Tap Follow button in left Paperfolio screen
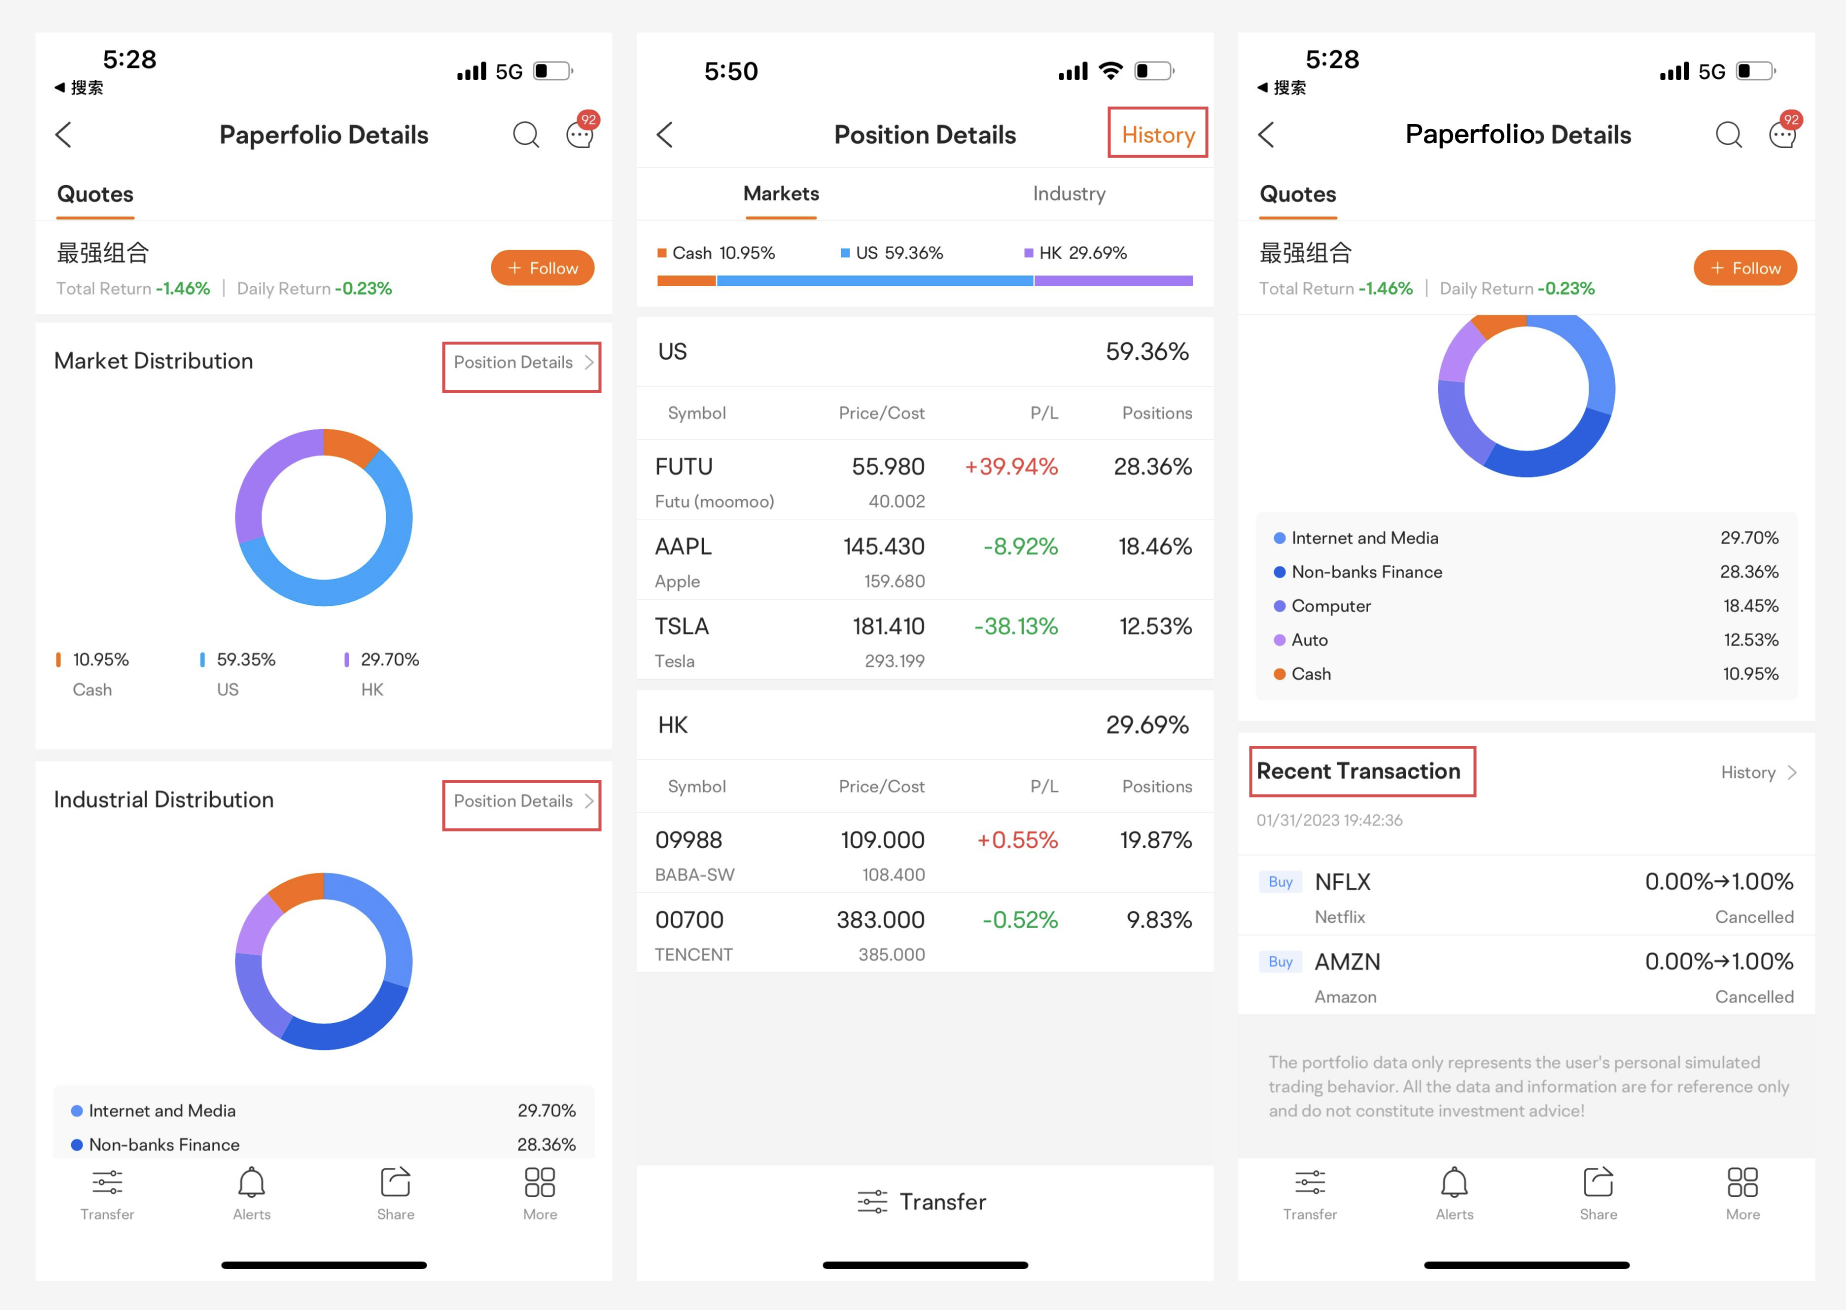The image size is (1846, 1310). point(543,268)
